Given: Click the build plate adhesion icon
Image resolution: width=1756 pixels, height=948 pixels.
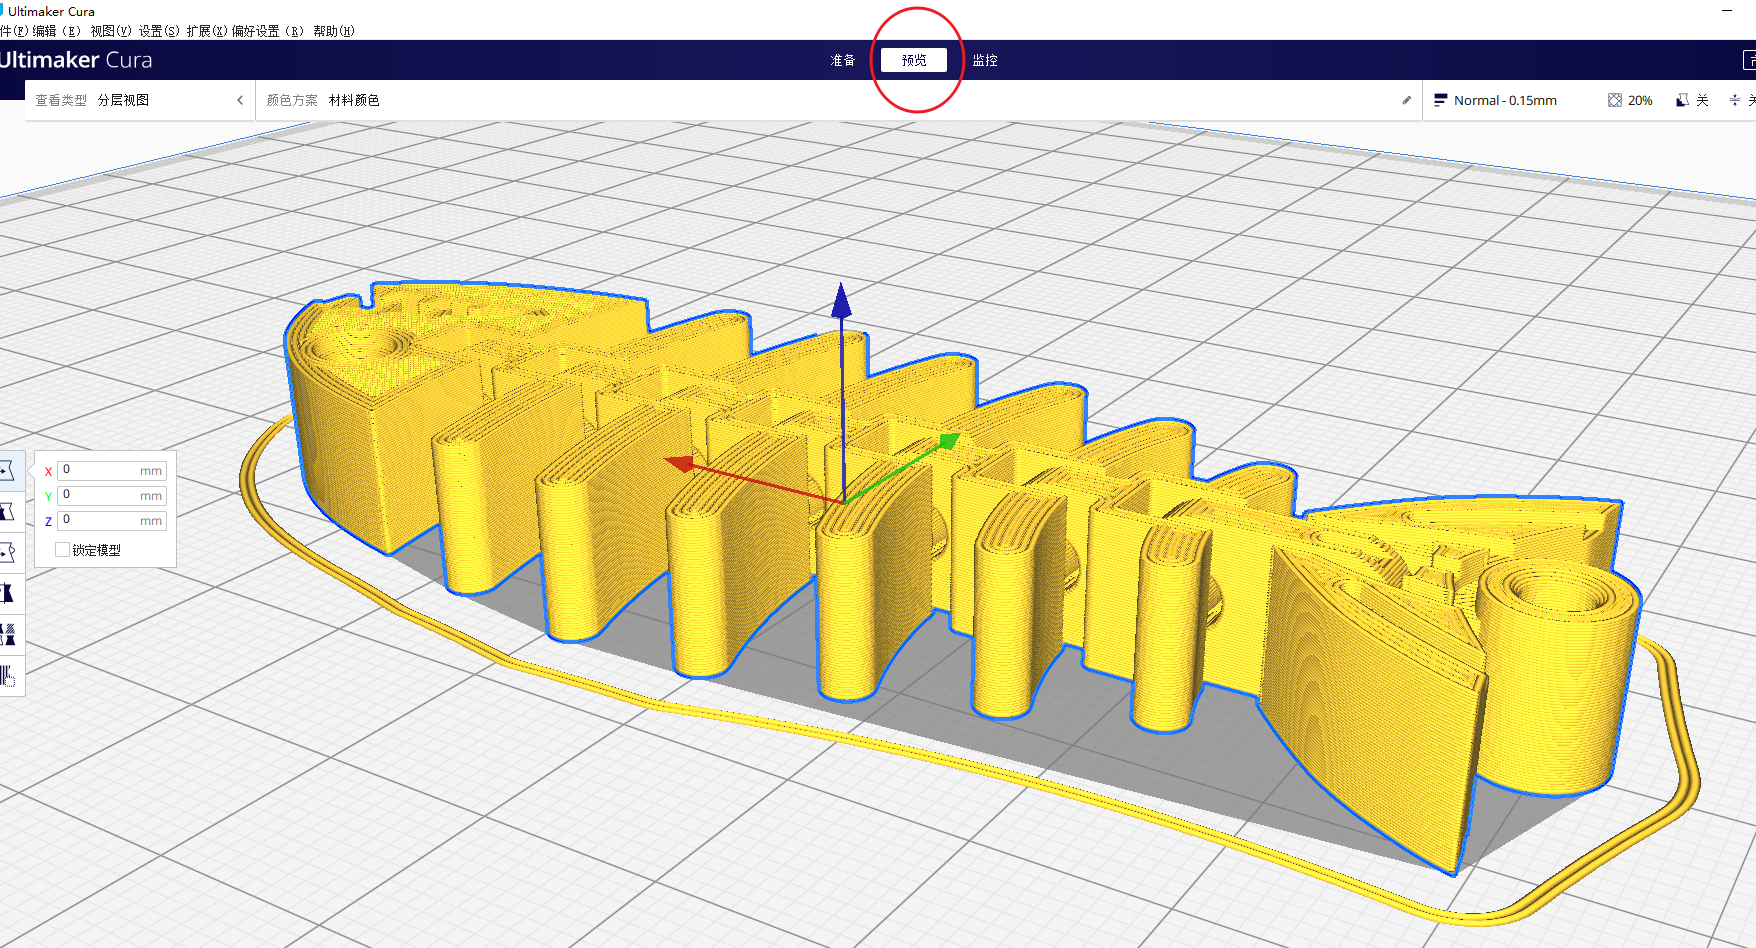Looking at the screenshot, I should click(x=1735, y=100).
